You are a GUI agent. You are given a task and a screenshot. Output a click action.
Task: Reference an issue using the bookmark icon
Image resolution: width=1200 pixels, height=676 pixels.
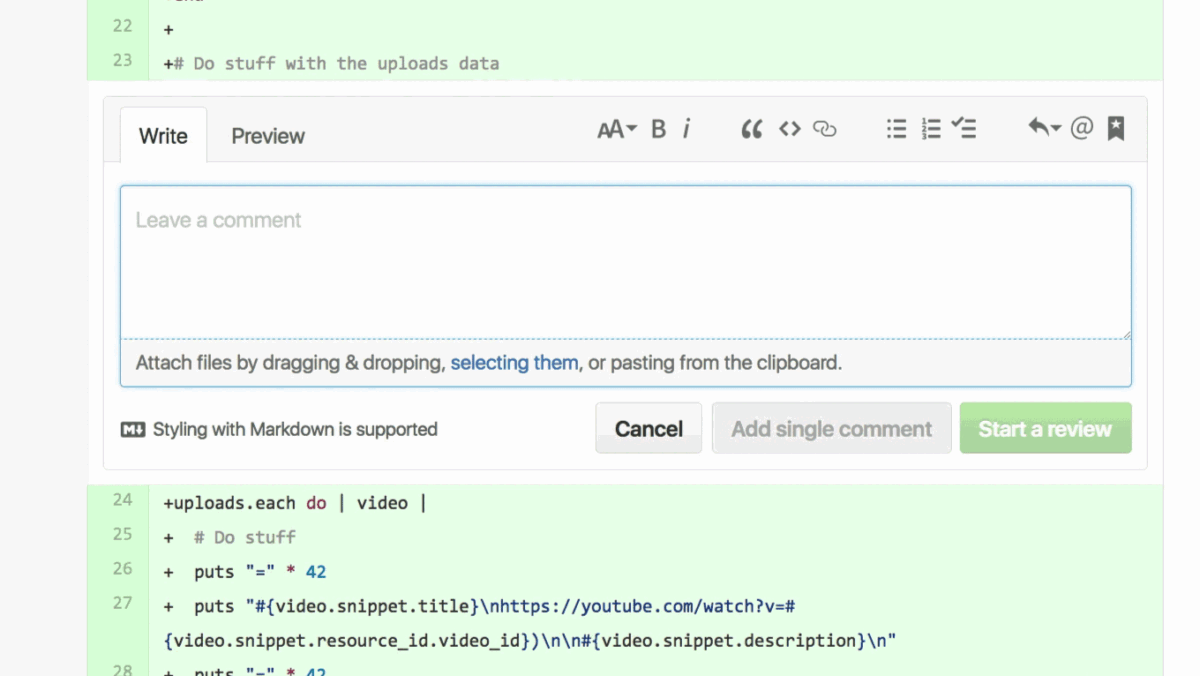pos(1115,128)
